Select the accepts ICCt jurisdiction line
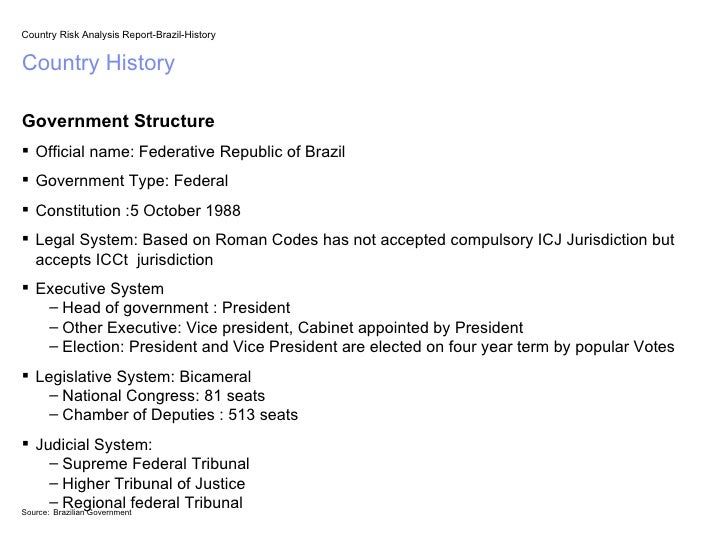Image resolution: width=728 pixels, height=546 pixels. (124, 260)
